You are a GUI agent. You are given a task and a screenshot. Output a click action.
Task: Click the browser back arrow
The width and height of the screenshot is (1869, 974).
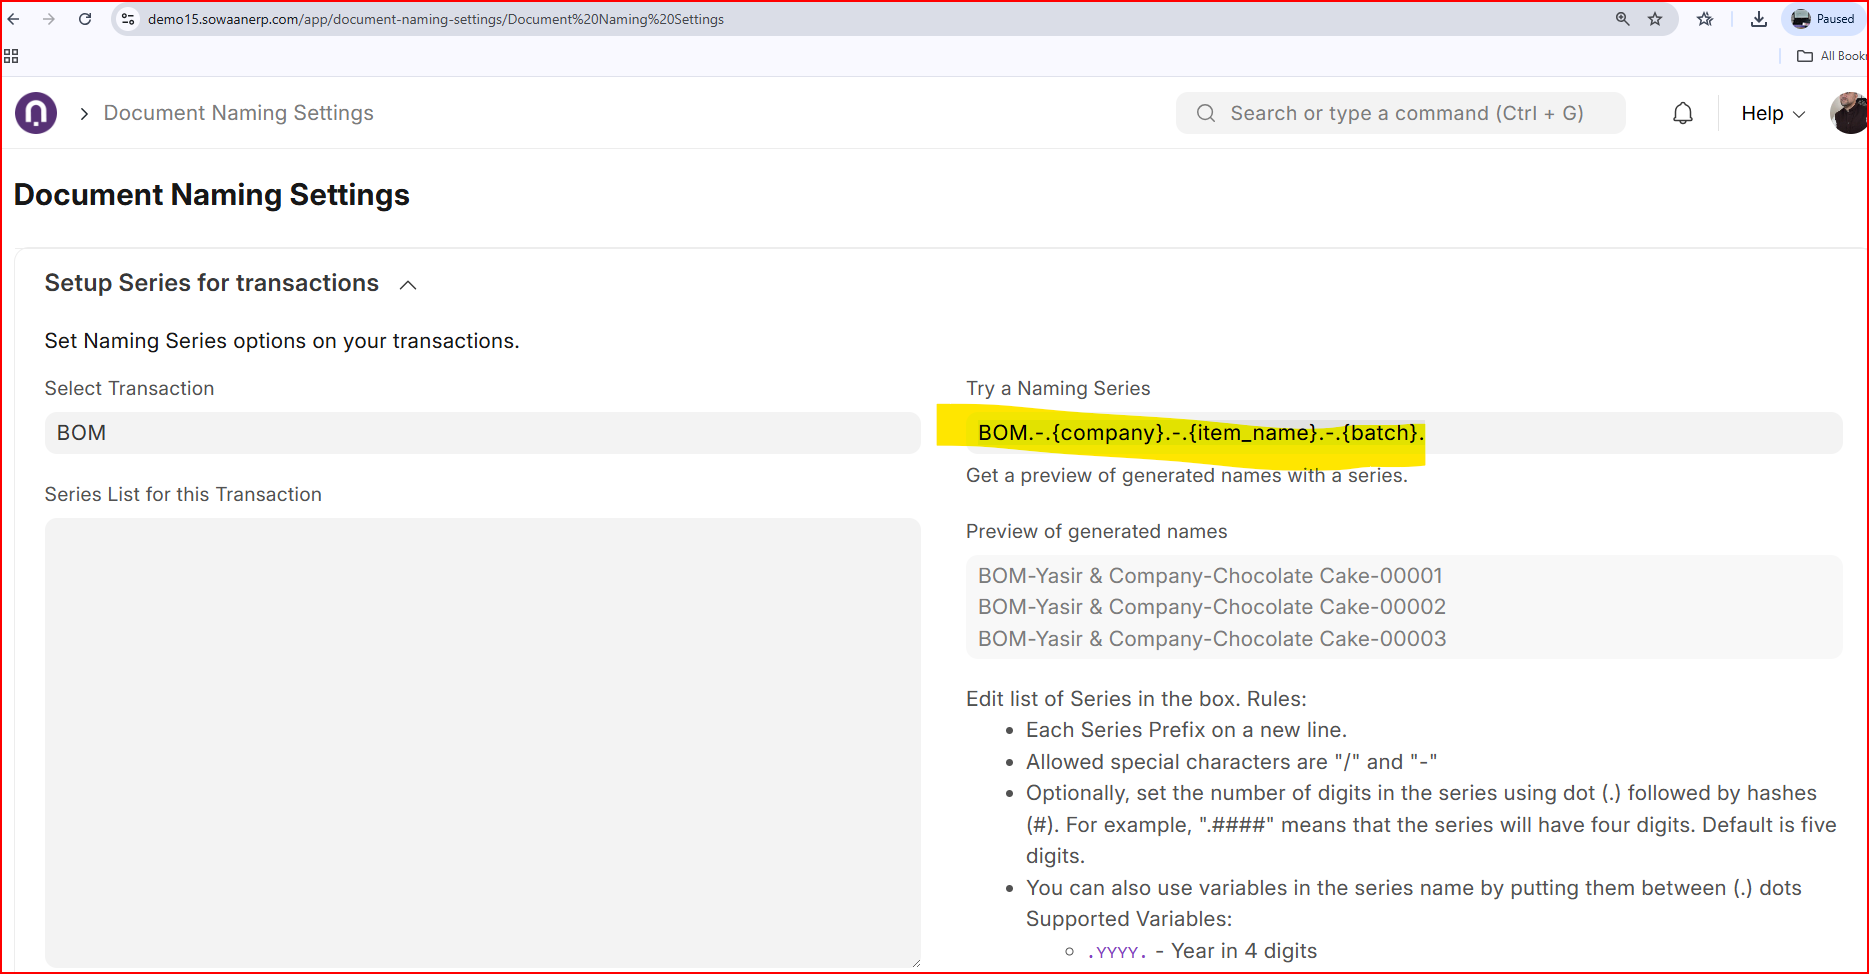point(14,19)
